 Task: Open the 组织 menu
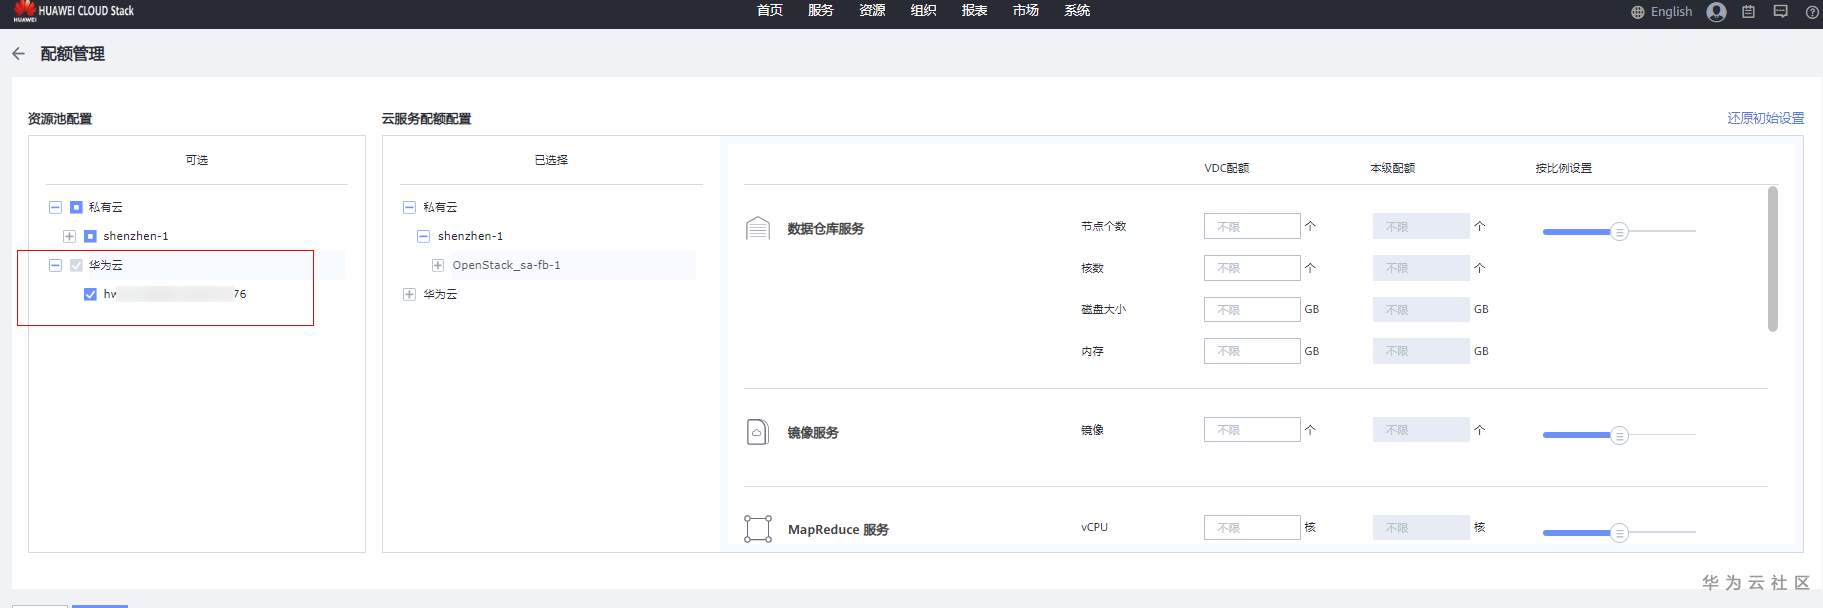point(923,11)
